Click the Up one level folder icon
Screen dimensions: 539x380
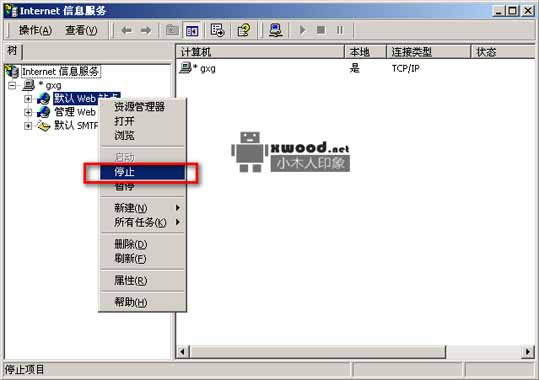pos(172,30)
